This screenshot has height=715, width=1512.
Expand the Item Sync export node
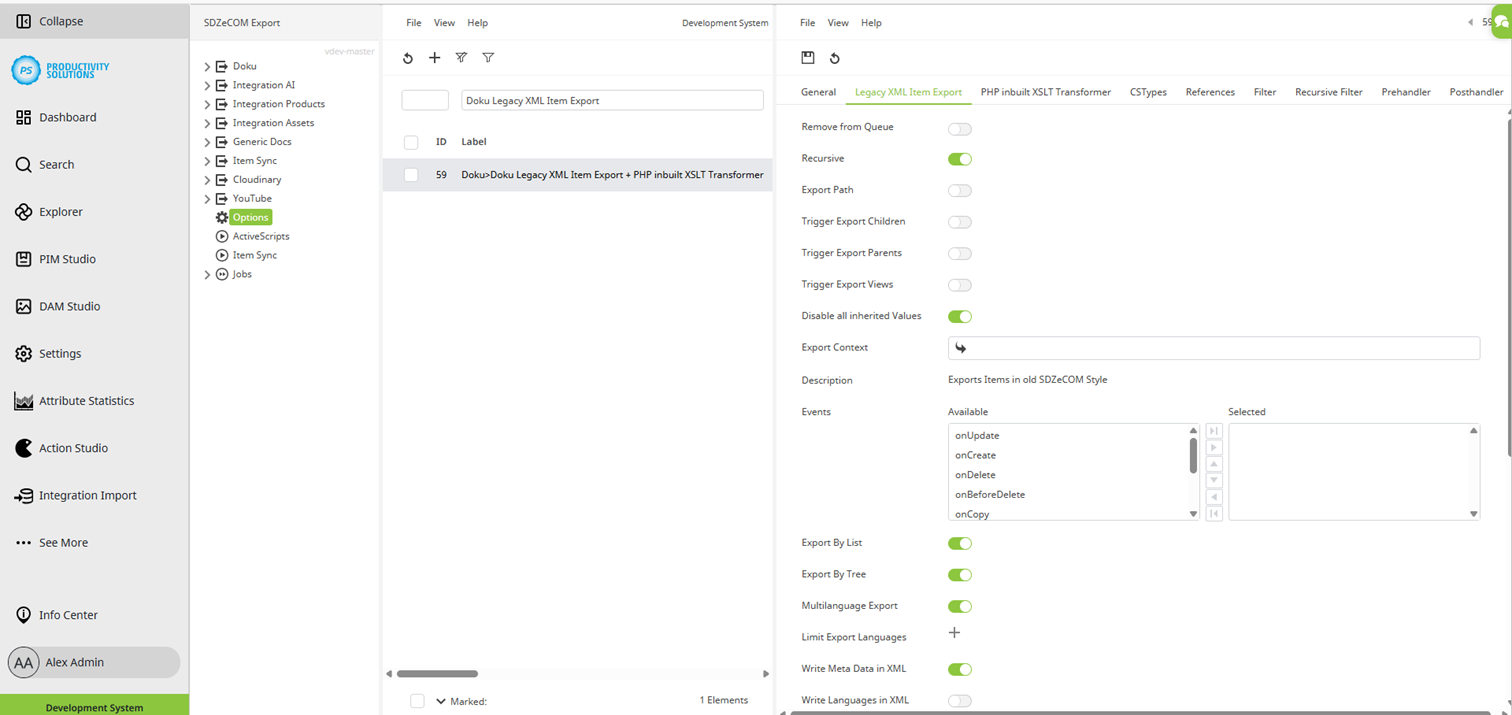click(208, 161)
